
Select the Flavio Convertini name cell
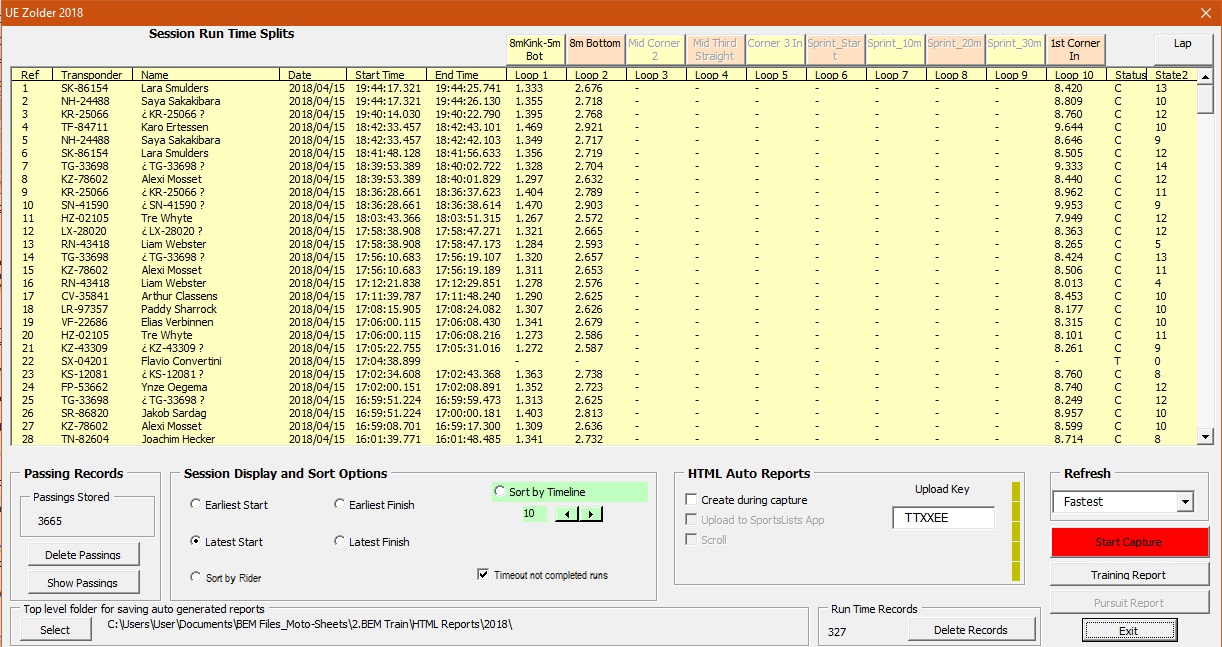181,361
